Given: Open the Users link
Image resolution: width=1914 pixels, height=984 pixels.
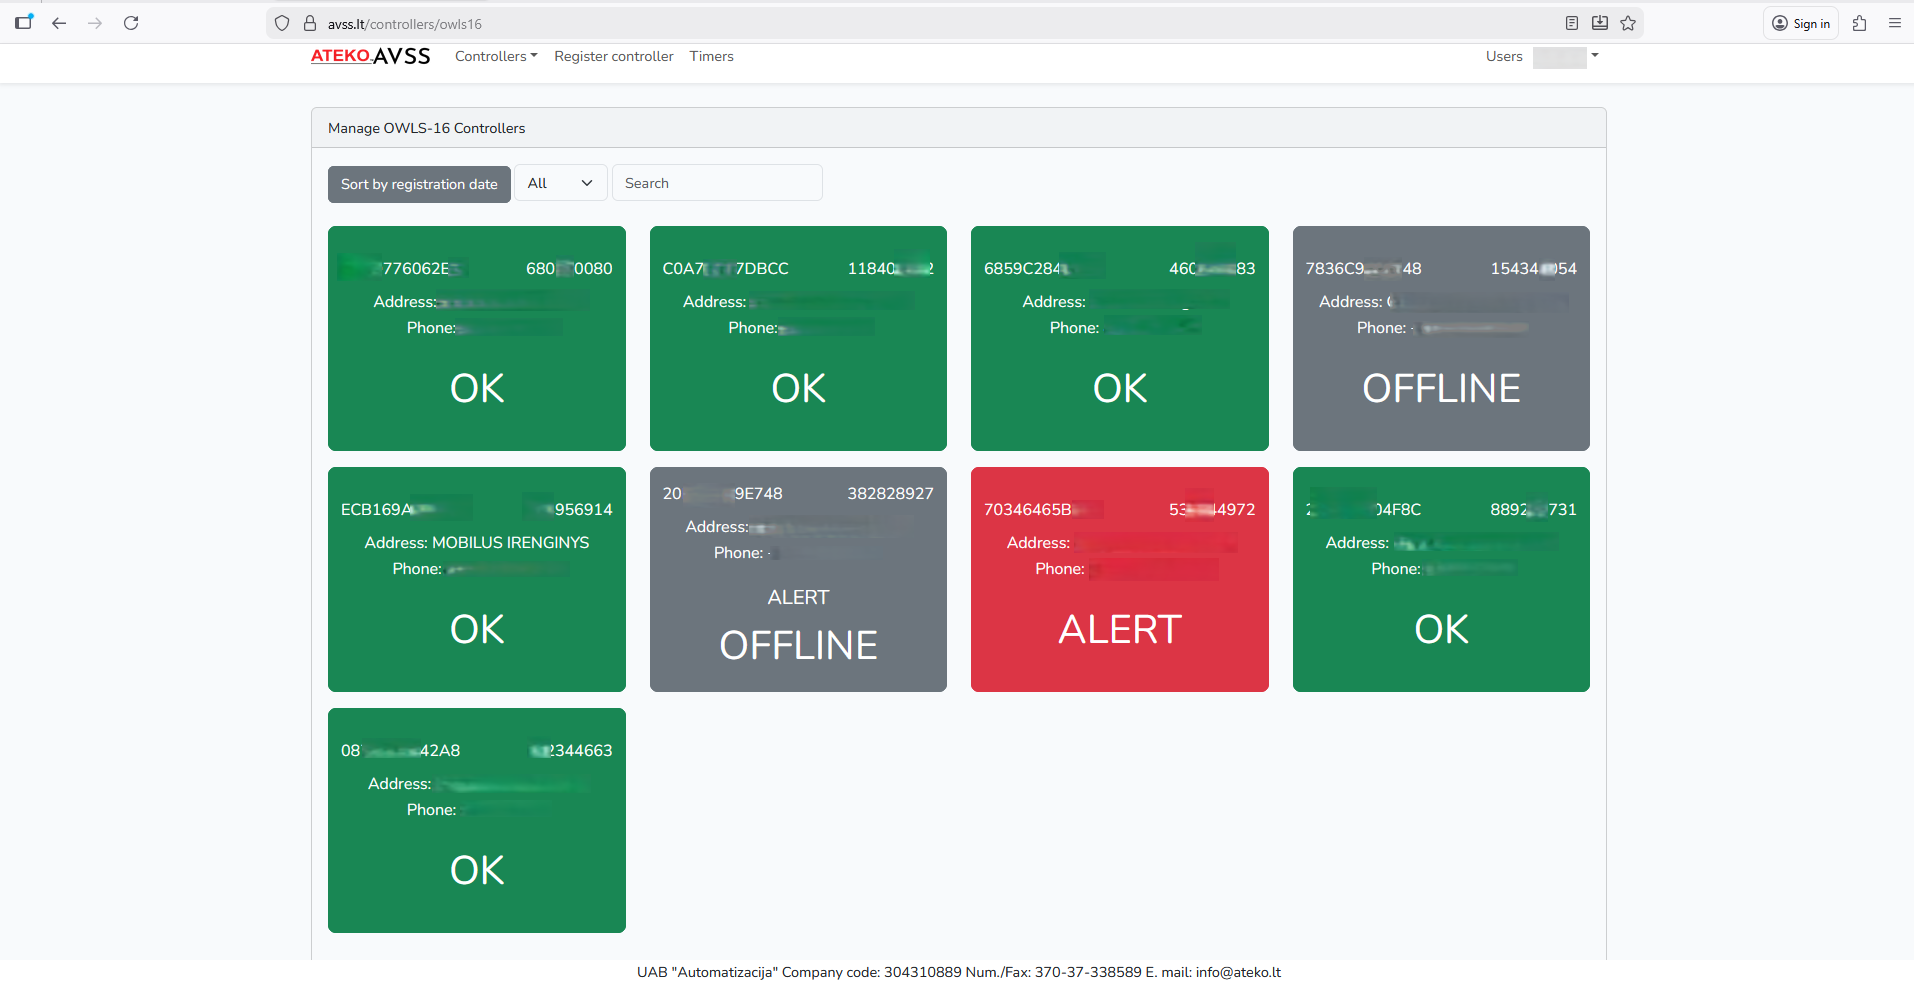Looking at the screenshot, I should 1503,56.
